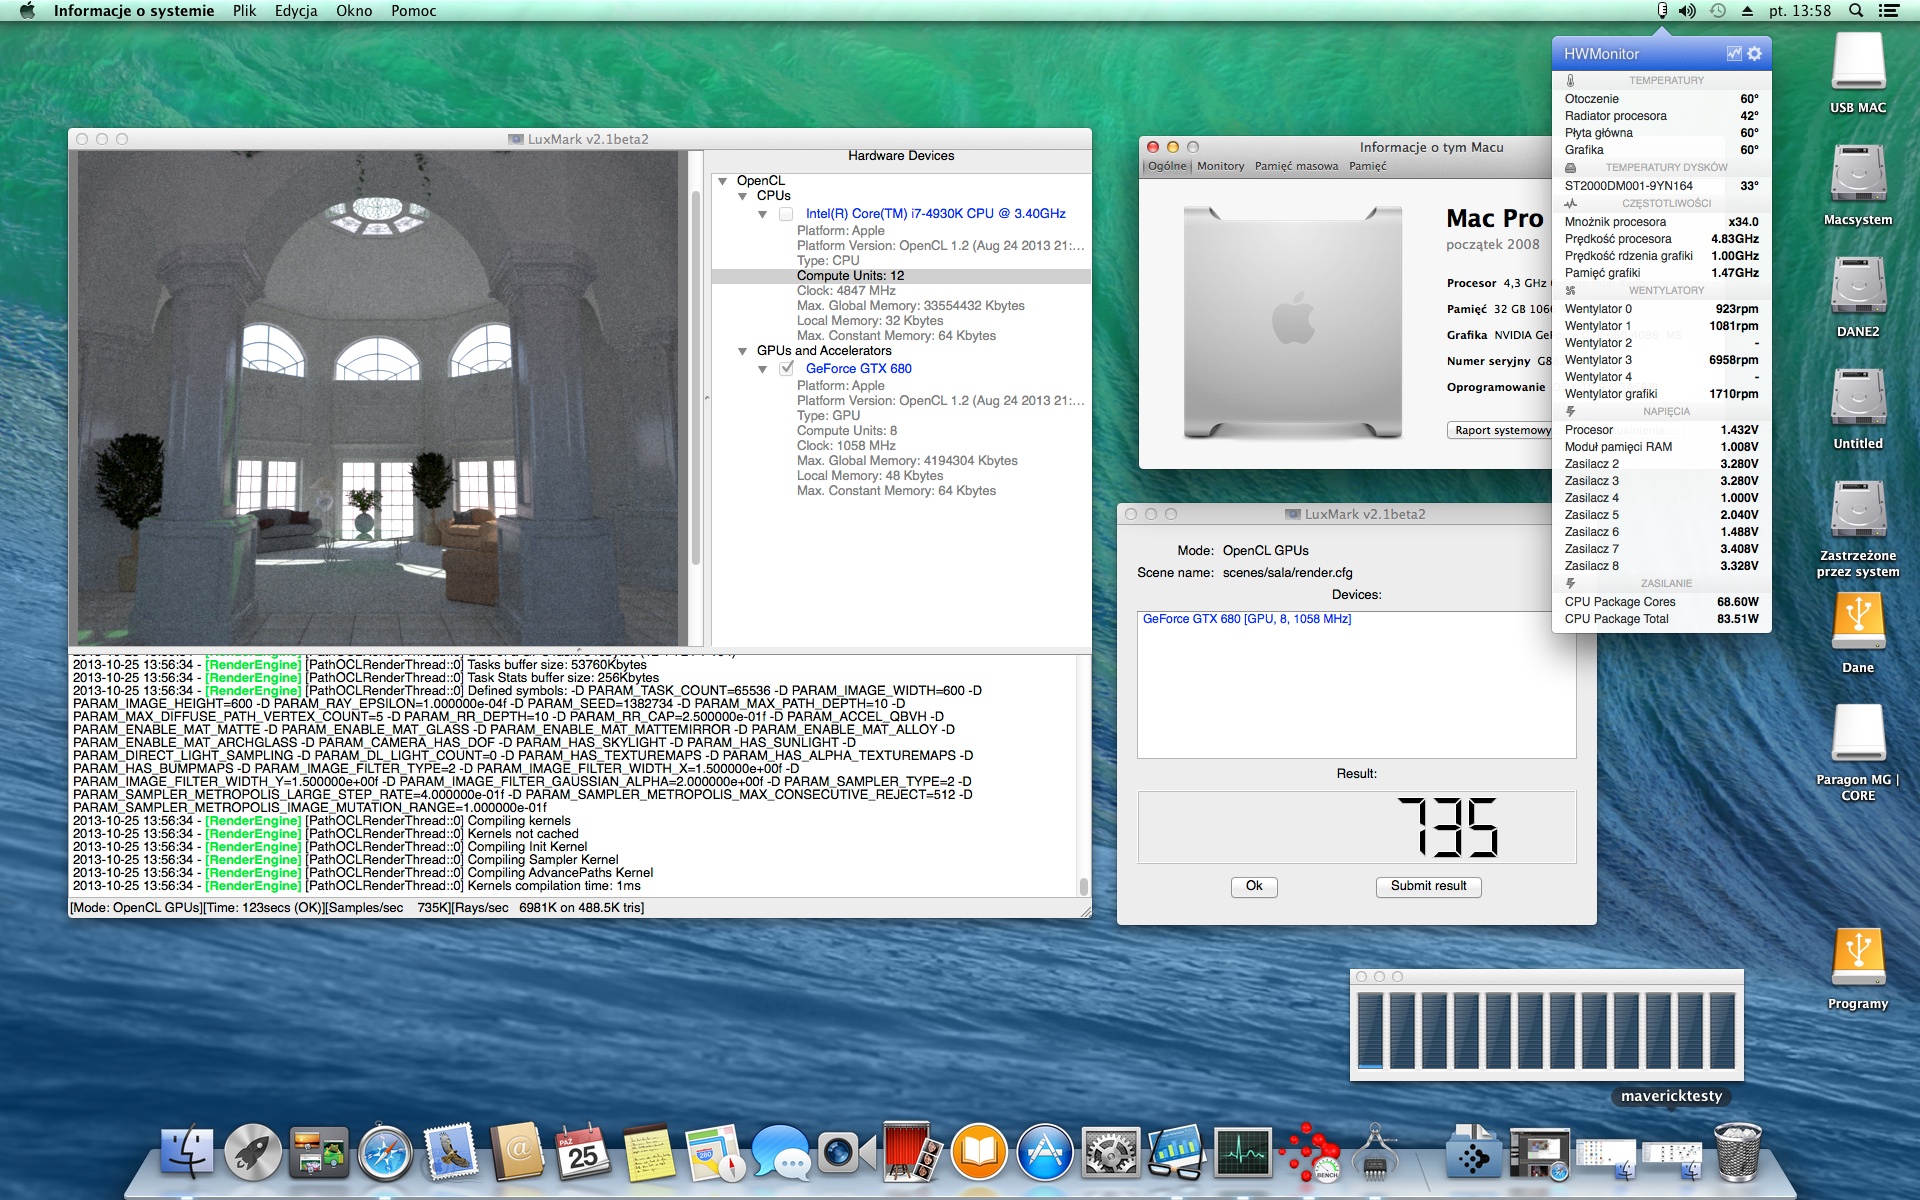Open iBooks from the Dock

tap(978, 1152)
